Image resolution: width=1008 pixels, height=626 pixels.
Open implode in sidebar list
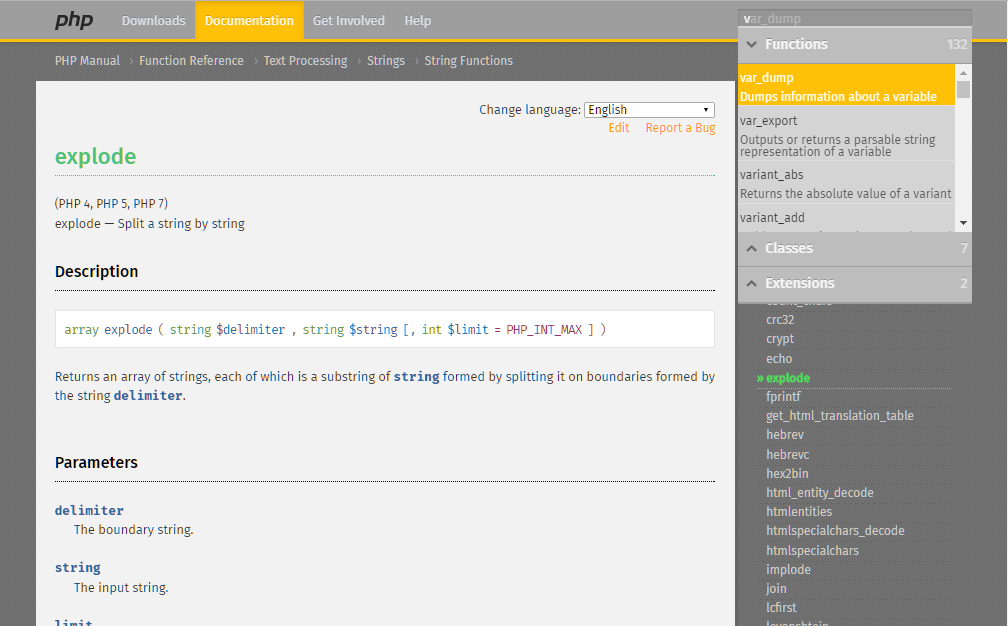(x=788, y=570)
